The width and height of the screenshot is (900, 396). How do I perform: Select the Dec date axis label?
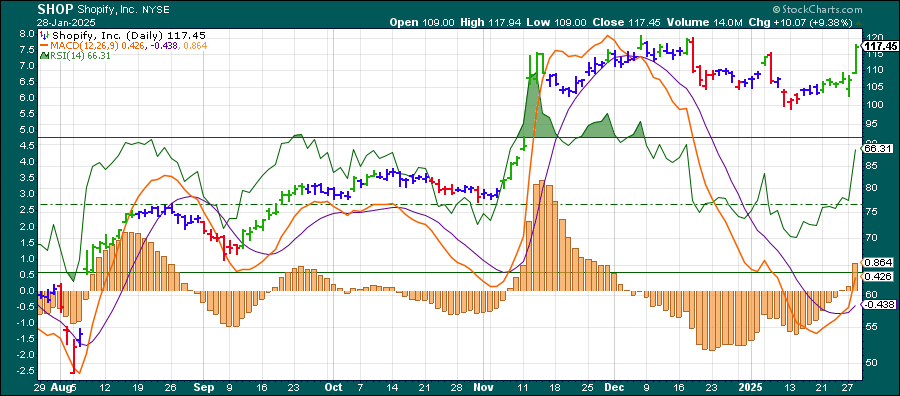(x=613, y=387)
